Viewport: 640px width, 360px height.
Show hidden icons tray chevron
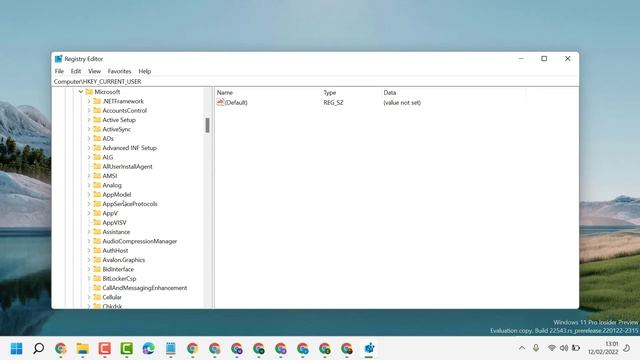click(522, 348)
